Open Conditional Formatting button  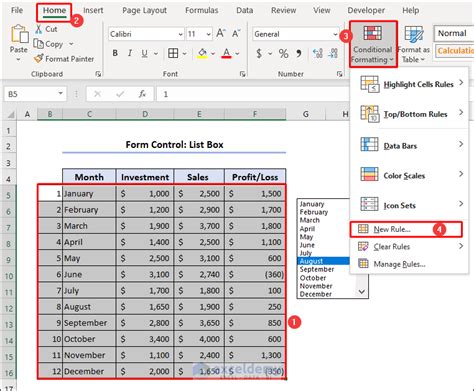click(x=373, y=44)
